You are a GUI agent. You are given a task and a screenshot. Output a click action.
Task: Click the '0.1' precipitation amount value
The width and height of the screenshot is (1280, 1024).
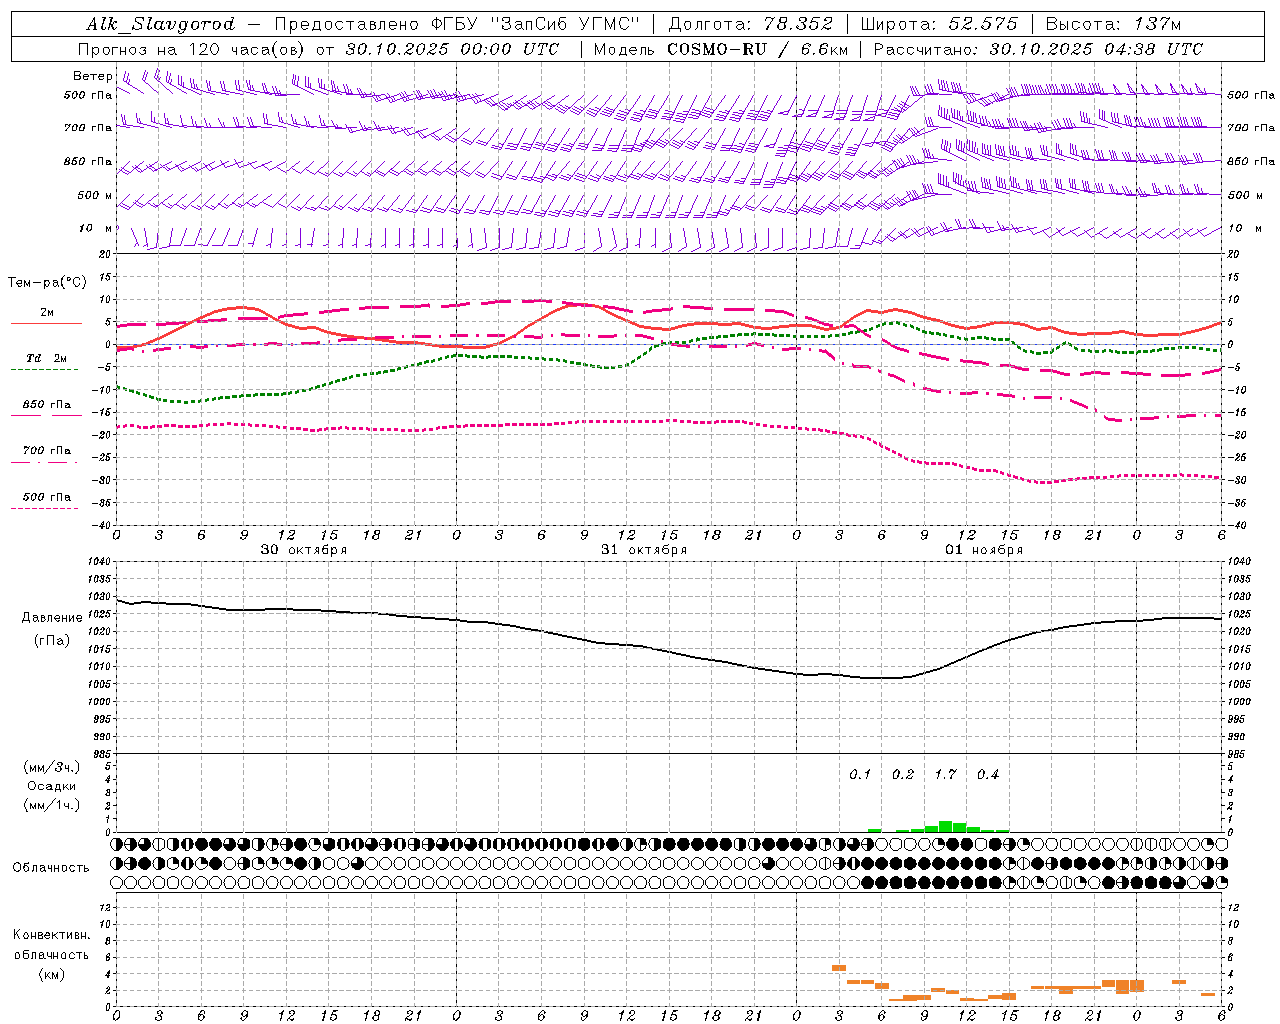[x=860, y=774]
